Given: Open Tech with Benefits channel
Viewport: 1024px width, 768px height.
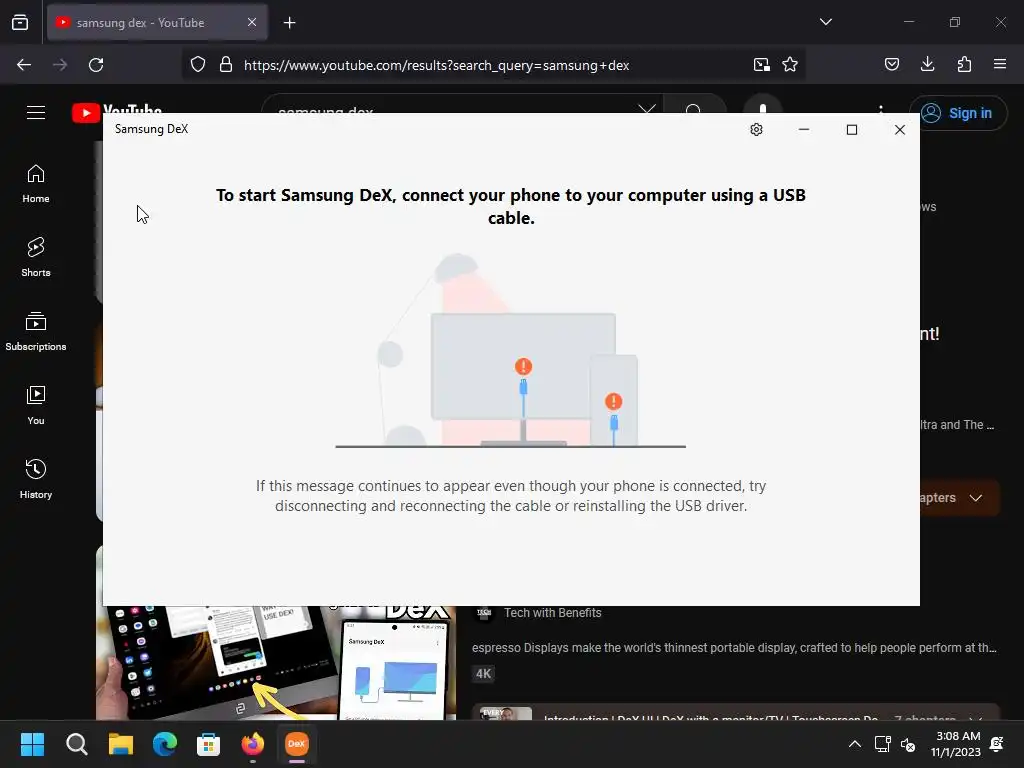Looking at the screenshot, I should (x=552, y=613).
